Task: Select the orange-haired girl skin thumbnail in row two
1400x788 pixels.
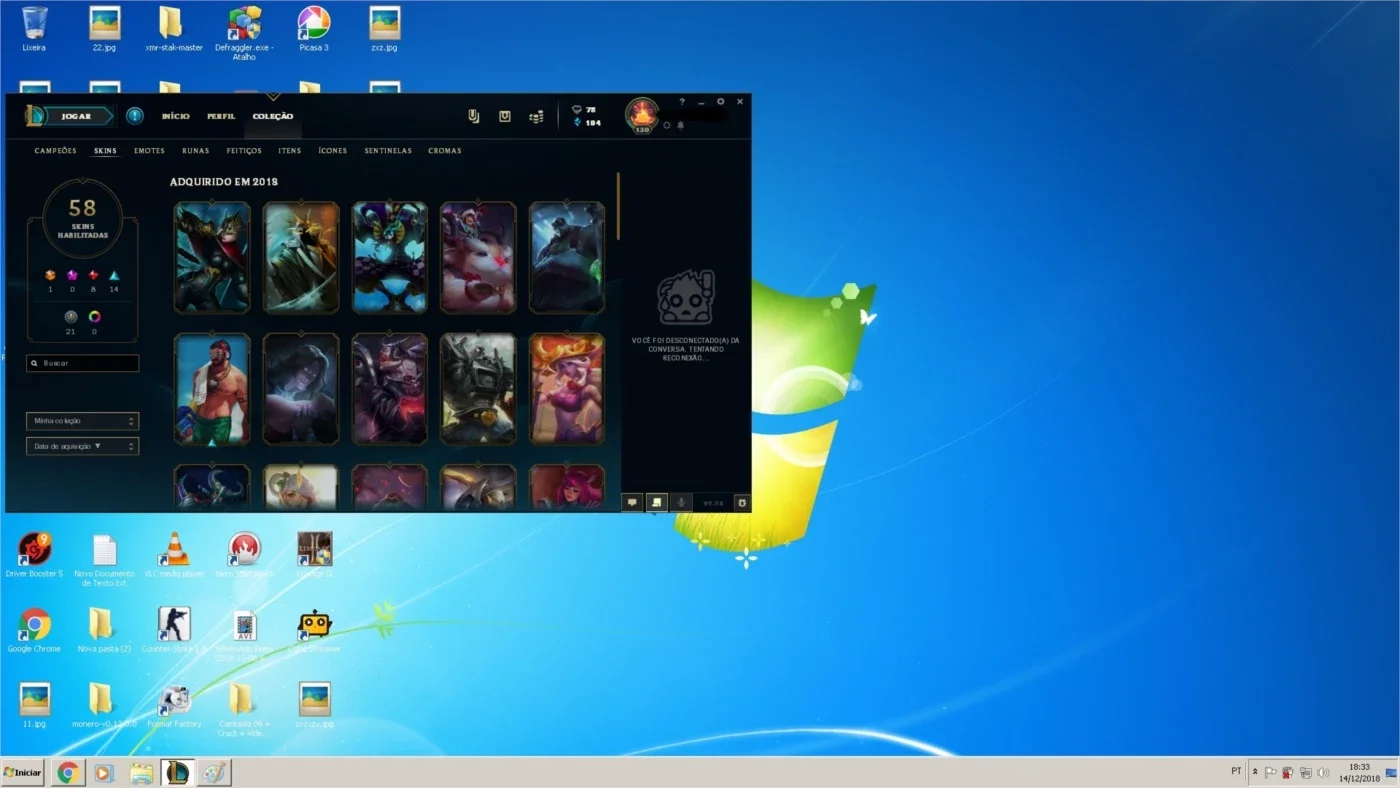Action: pyautogui.click(x=567, y=388)
